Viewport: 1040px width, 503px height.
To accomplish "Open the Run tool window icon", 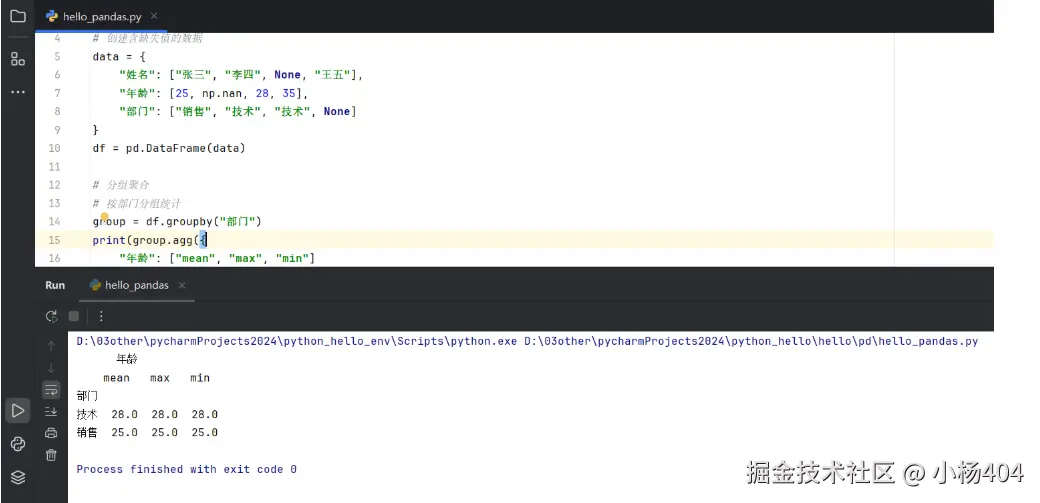I will (17, 410).
